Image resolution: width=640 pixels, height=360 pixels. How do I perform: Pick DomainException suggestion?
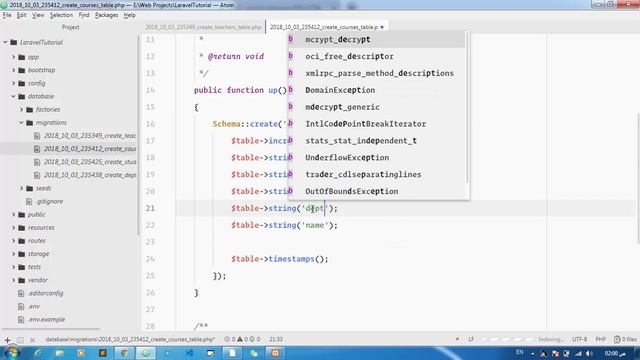pyautogui.click(x=376, y=90)
